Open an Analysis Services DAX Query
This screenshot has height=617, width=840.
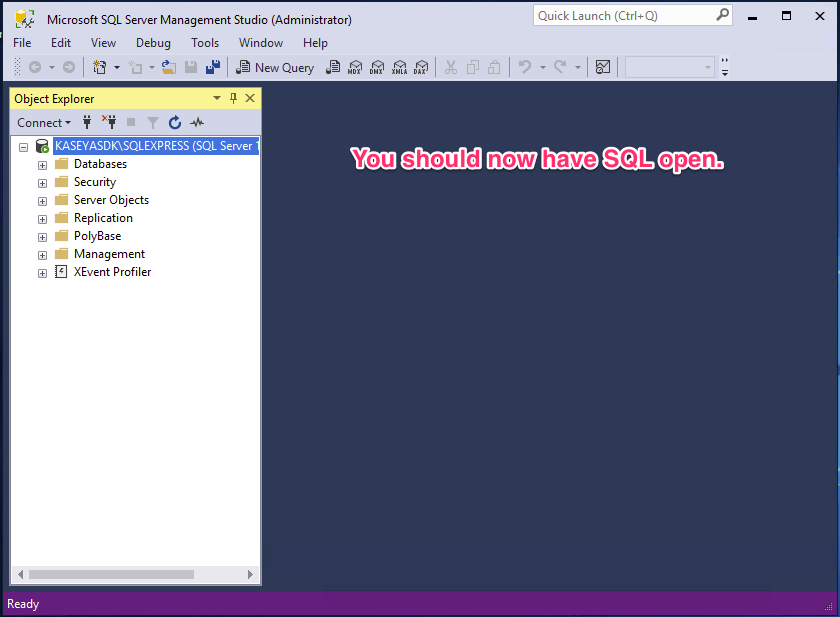(421, 67)
